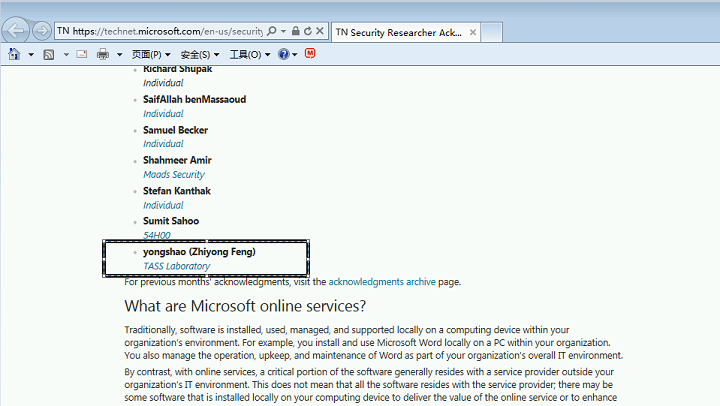This screenshot has height=406, width=720.
Task: Select the name Shahmeer Amir
Action: (x=177, y=160)
